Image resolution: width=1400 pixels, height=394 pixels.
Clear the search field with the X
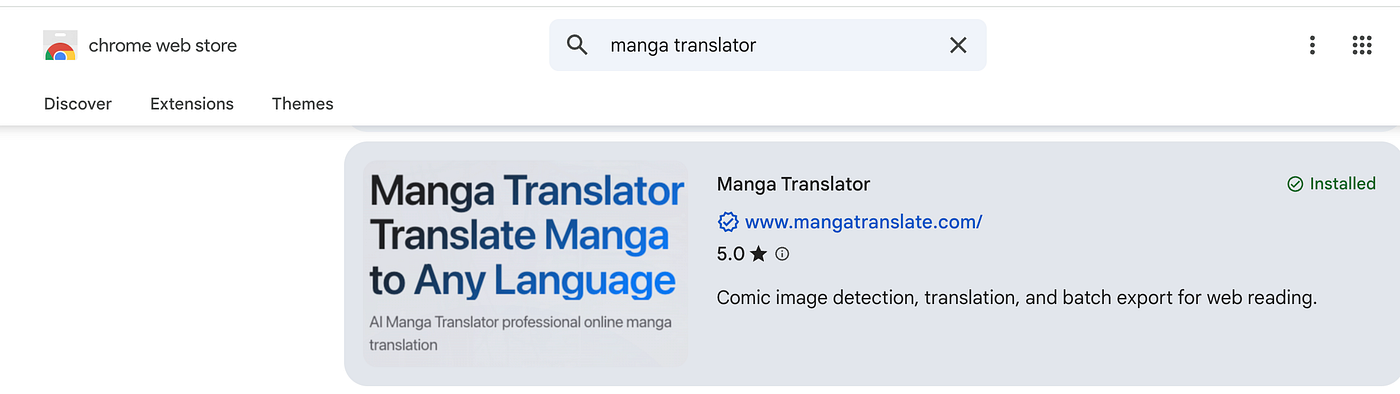(x=958, y=45)
